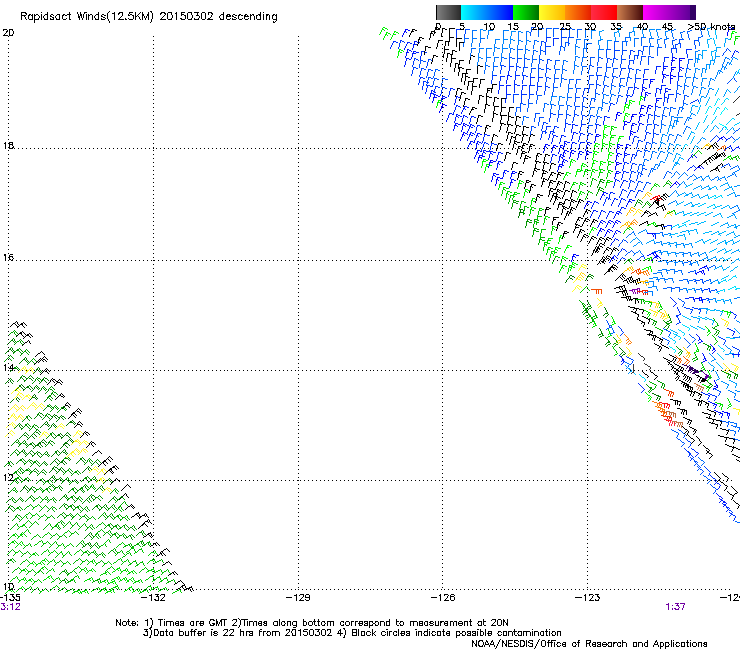
Task: Click the legend tick label '35'
Action: pos(616,27)
